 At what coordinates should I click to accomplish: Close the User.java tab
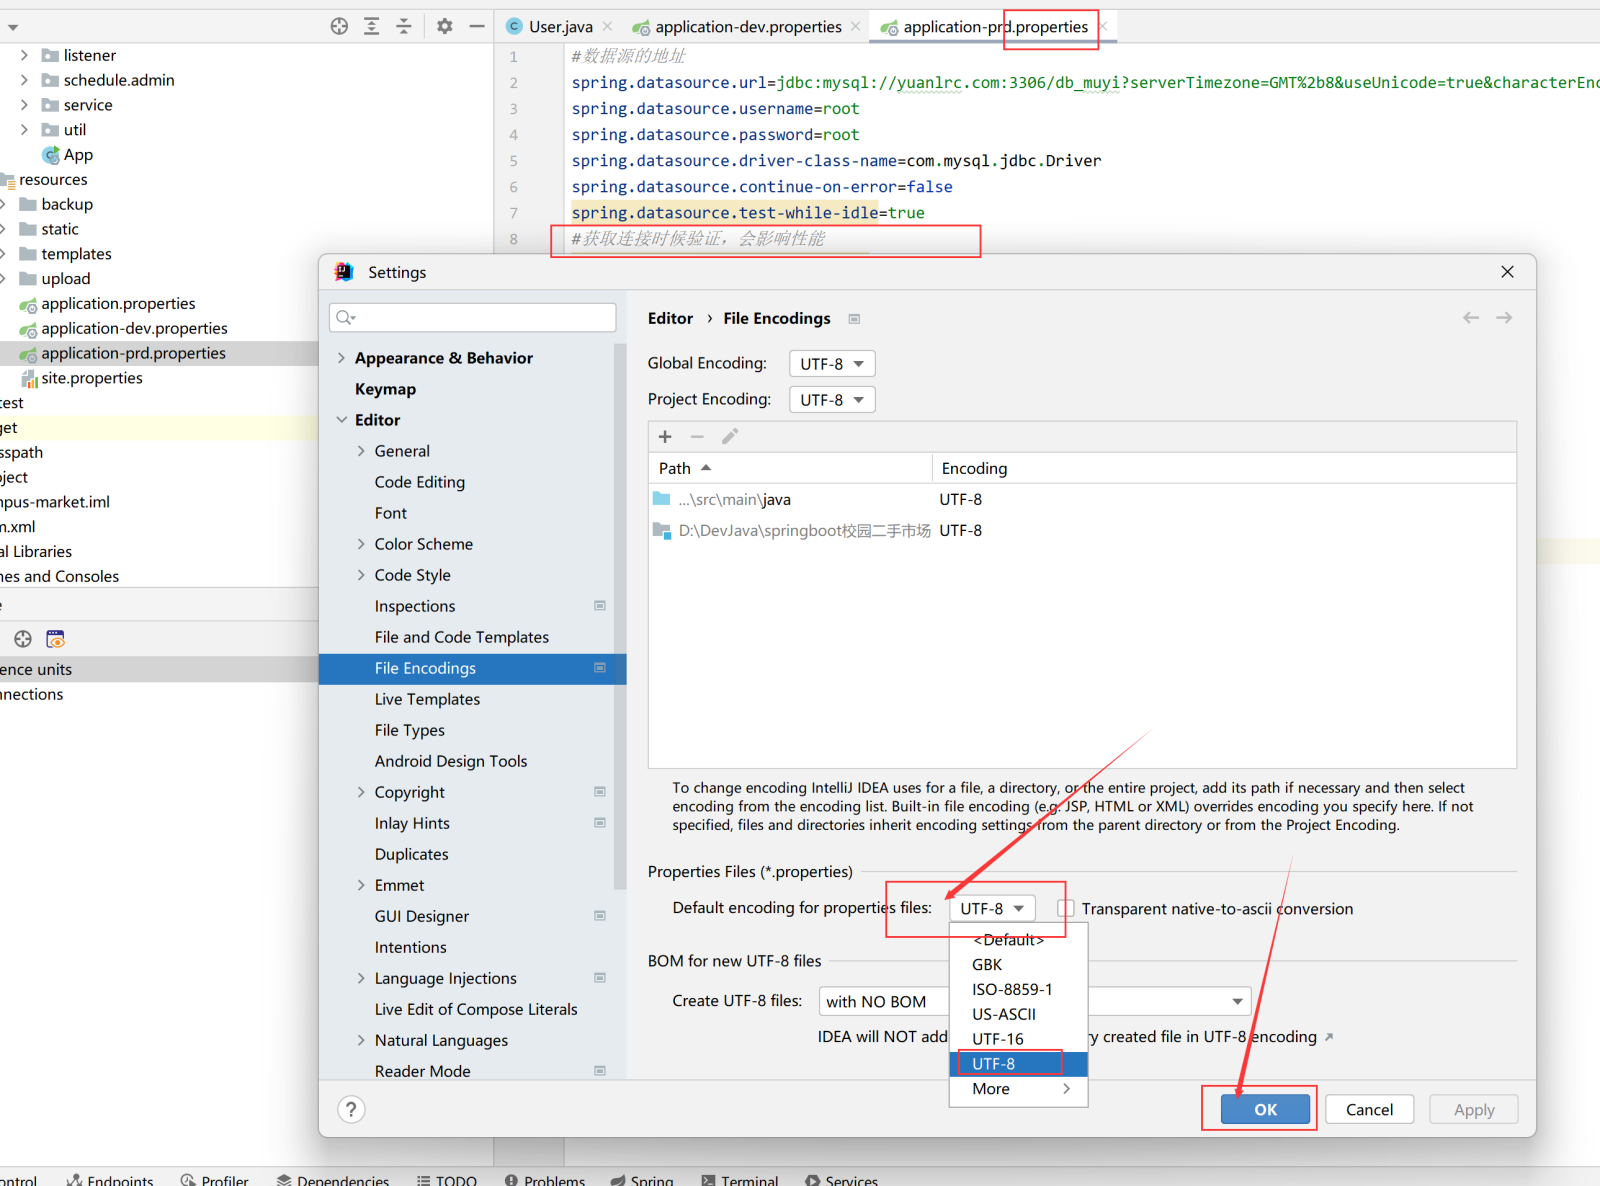(607, 27)
